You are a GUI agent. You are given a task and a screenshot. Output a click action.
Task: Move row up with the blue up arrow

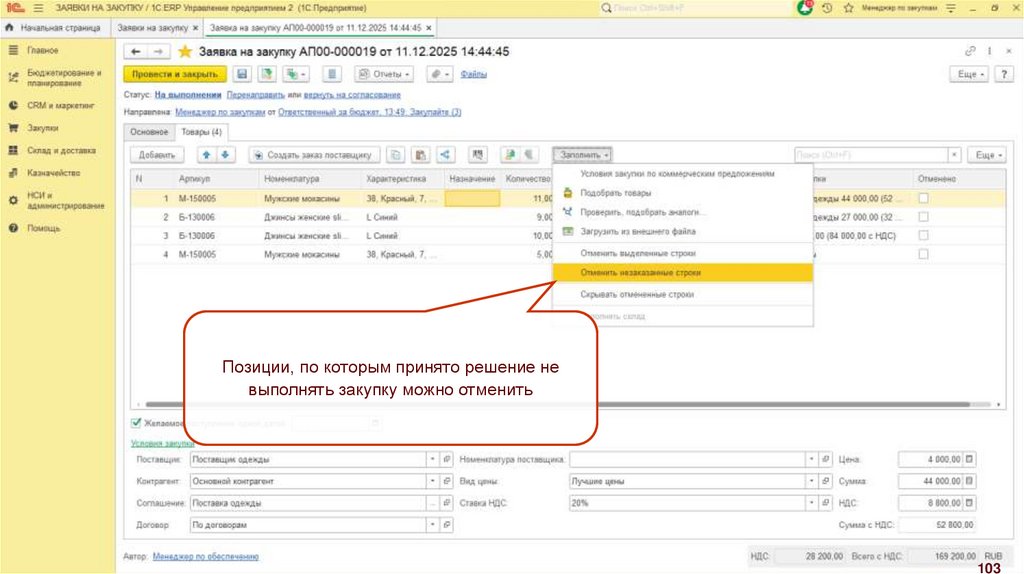point(206,155)
